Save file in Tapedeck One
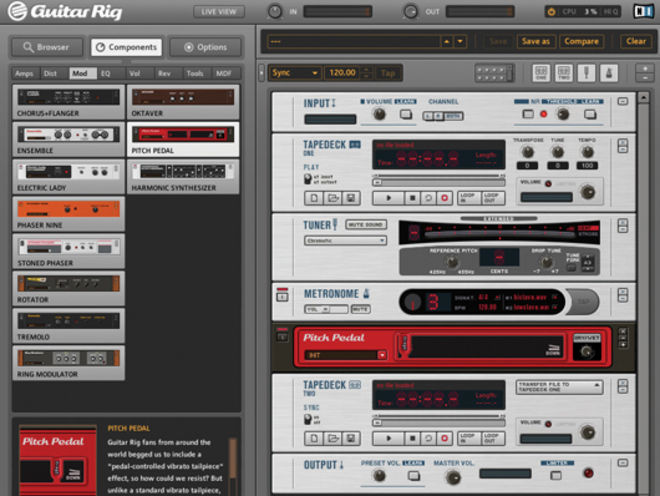 (x=351, y=198)
